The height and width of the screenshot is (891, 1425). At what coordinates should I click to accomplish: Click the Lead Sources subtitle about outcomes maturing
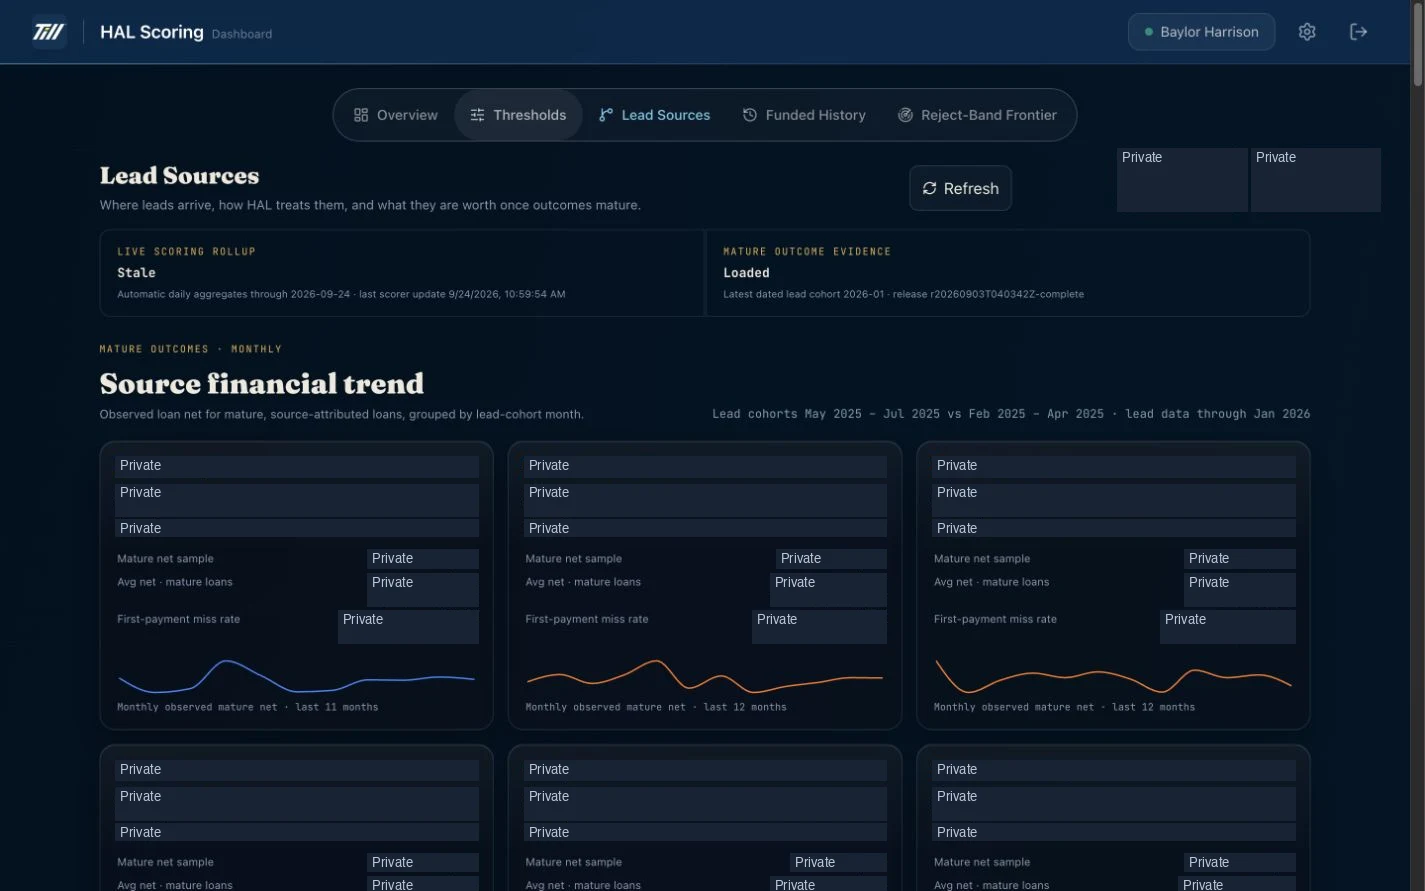tap(370, 205)
